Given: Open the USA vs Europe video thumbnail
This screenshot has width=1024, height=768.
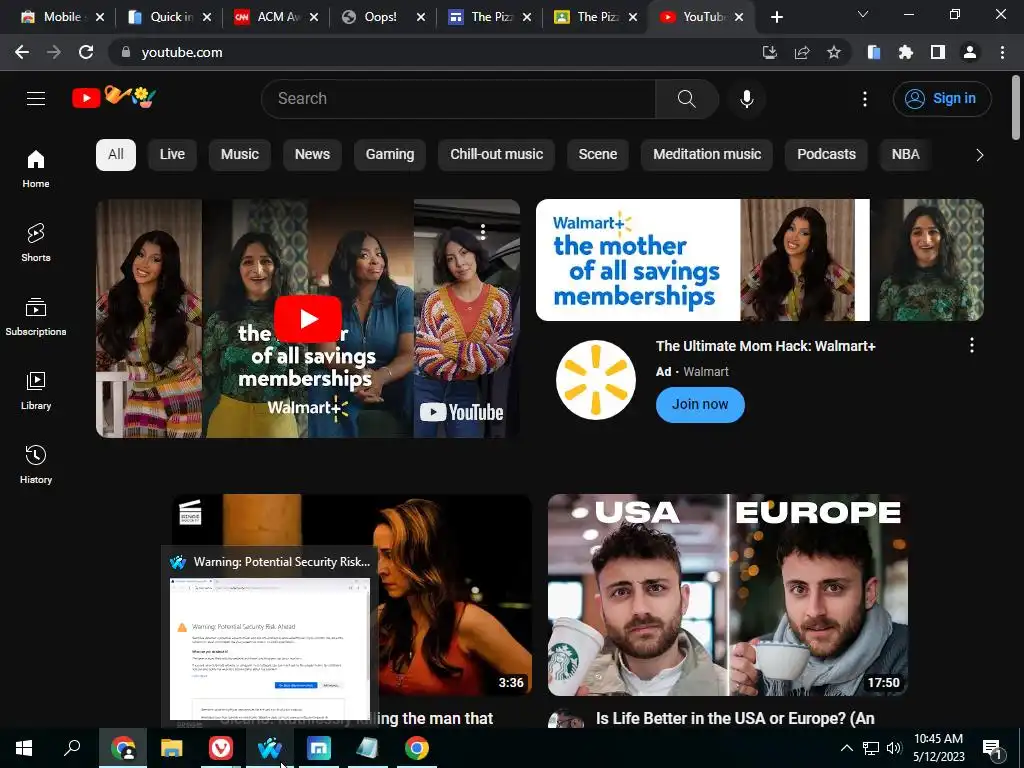Looking at the screenshot, I should point(728,595).
